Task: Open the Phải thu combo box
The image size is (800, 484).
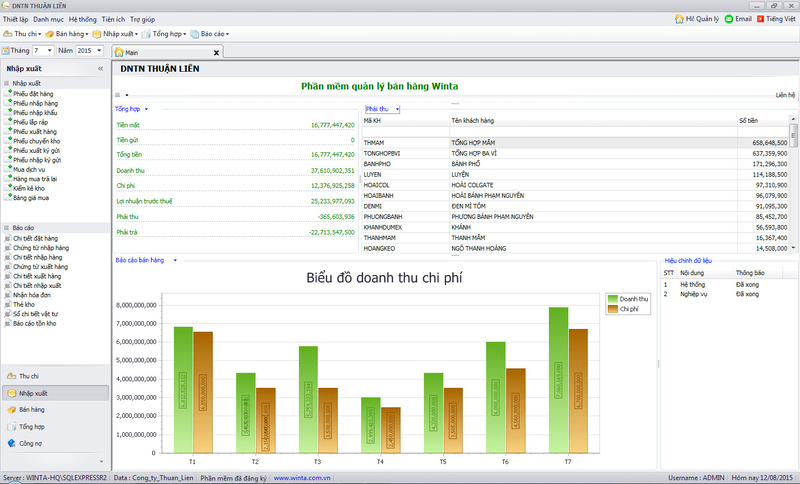Action: pos(382,109)
